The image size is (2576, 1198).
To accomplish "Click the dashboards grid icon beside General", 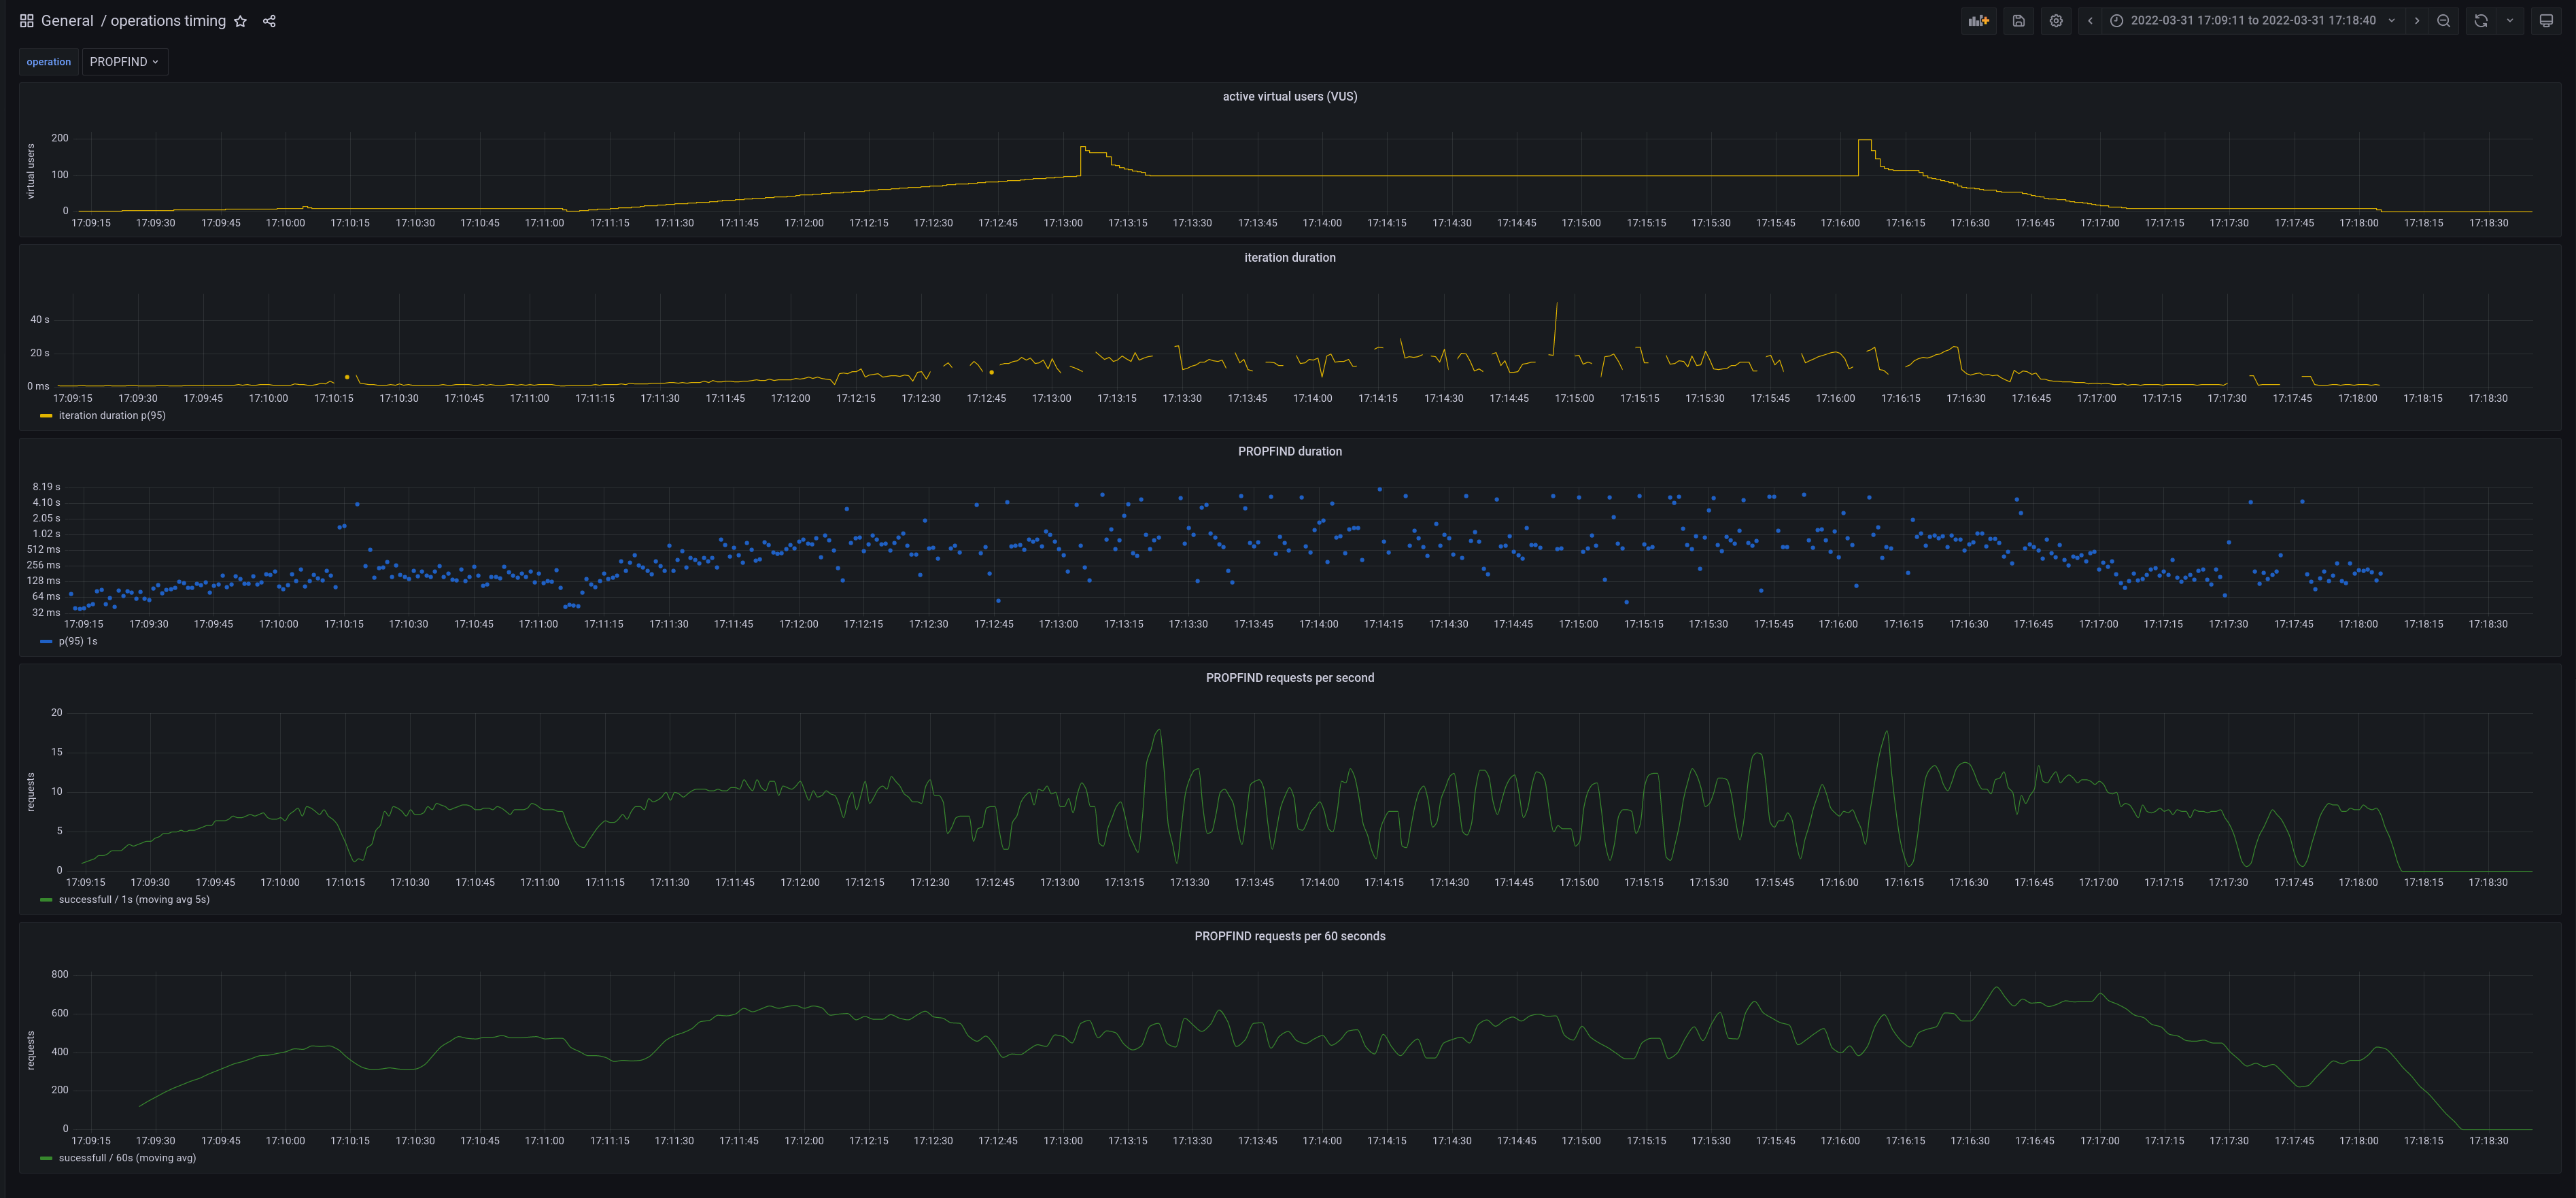I will click(27, 21).
